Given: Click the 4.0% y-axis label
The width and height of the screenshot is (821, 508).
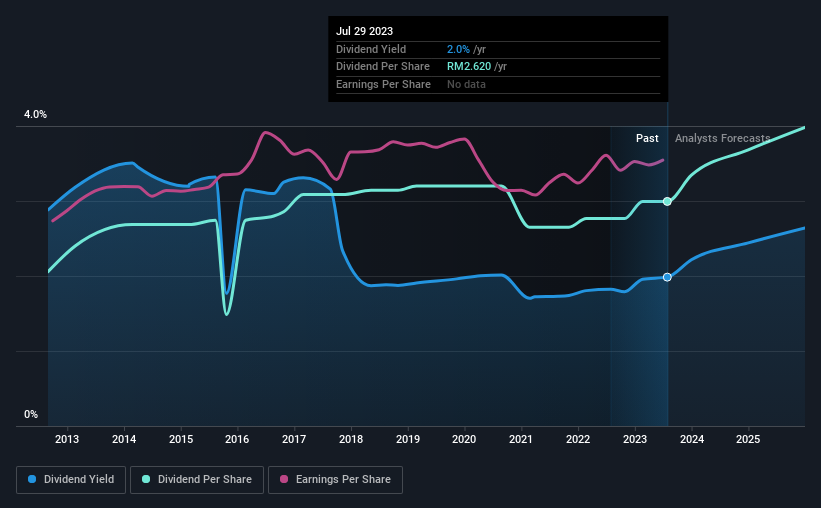Looking at the screenshot, I should click(35, 114).
